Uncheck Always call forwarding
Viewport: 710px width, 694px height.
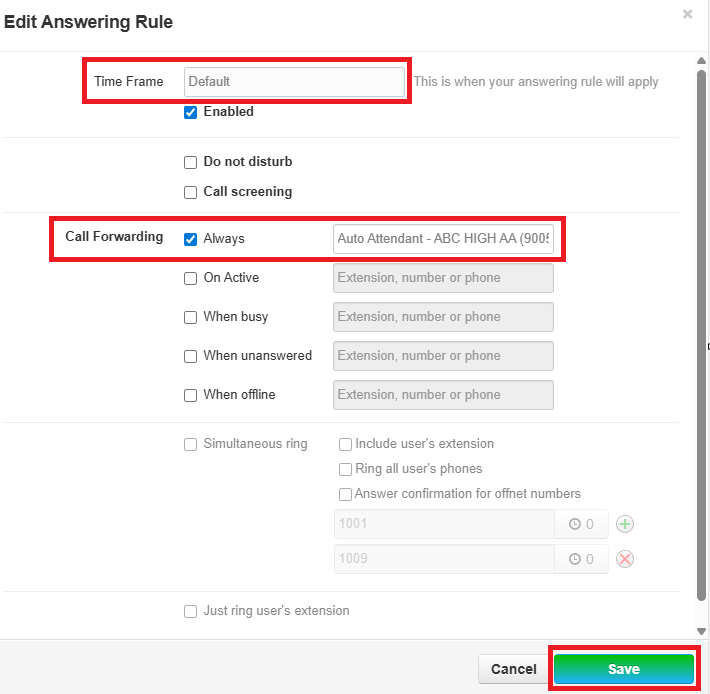pyautogui.click(x=191, y=239)
